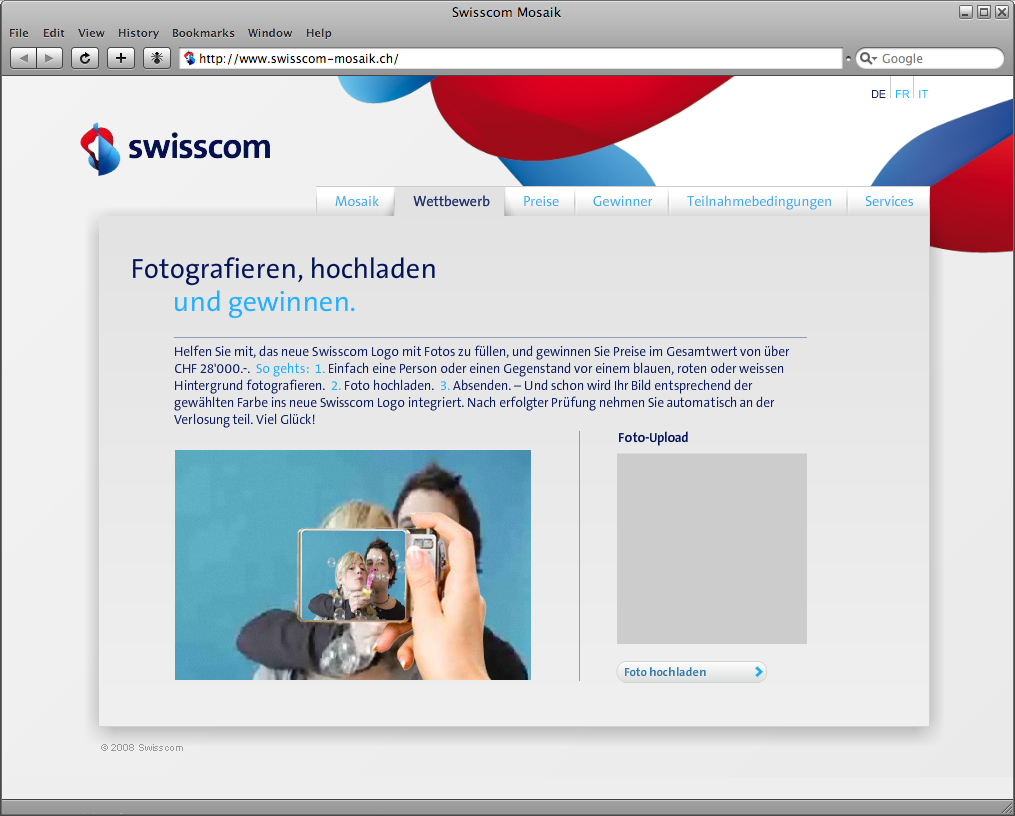
Task: Open the Help menu
Action: pos(318,33)
